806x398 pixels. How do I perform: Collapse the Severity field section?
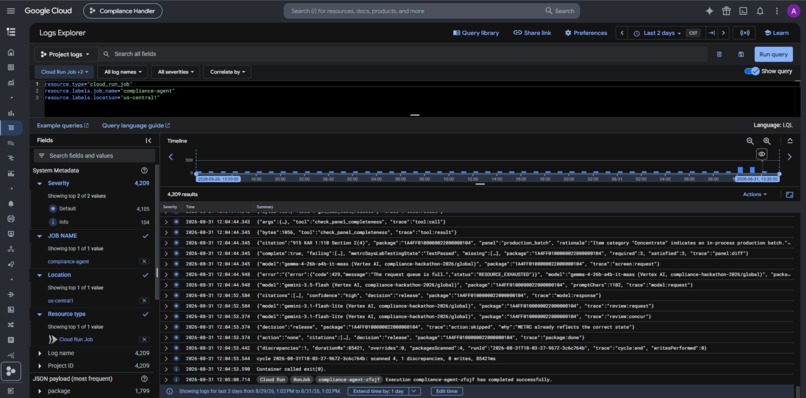40,183
